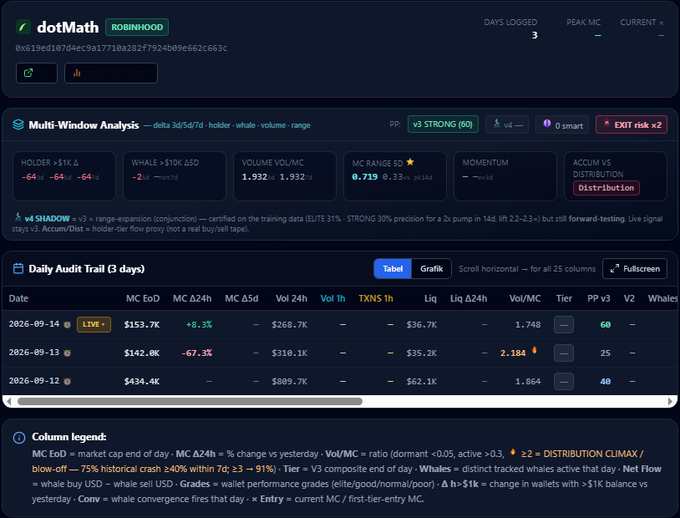Click the Distribution status pill

pos(606,187)
